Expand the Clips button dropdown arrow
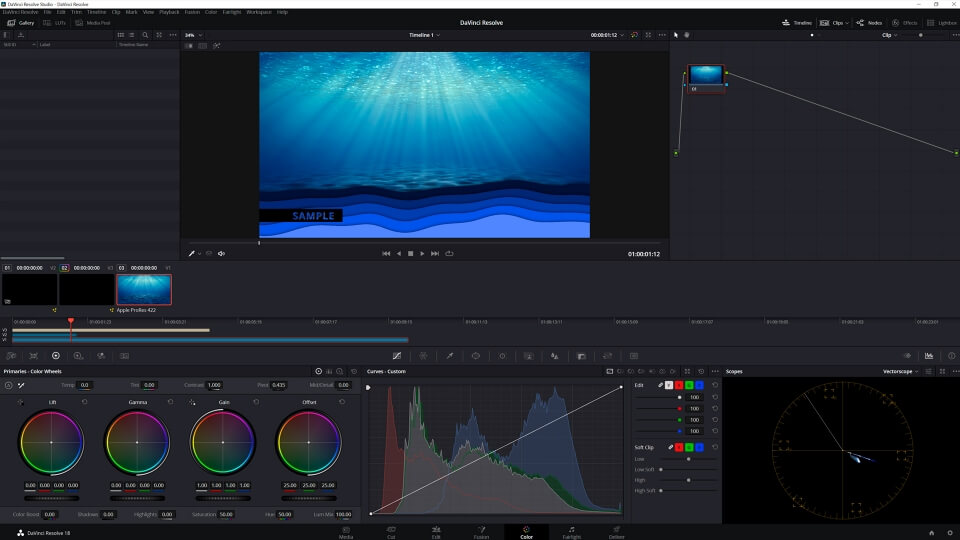 pos(847,23)
